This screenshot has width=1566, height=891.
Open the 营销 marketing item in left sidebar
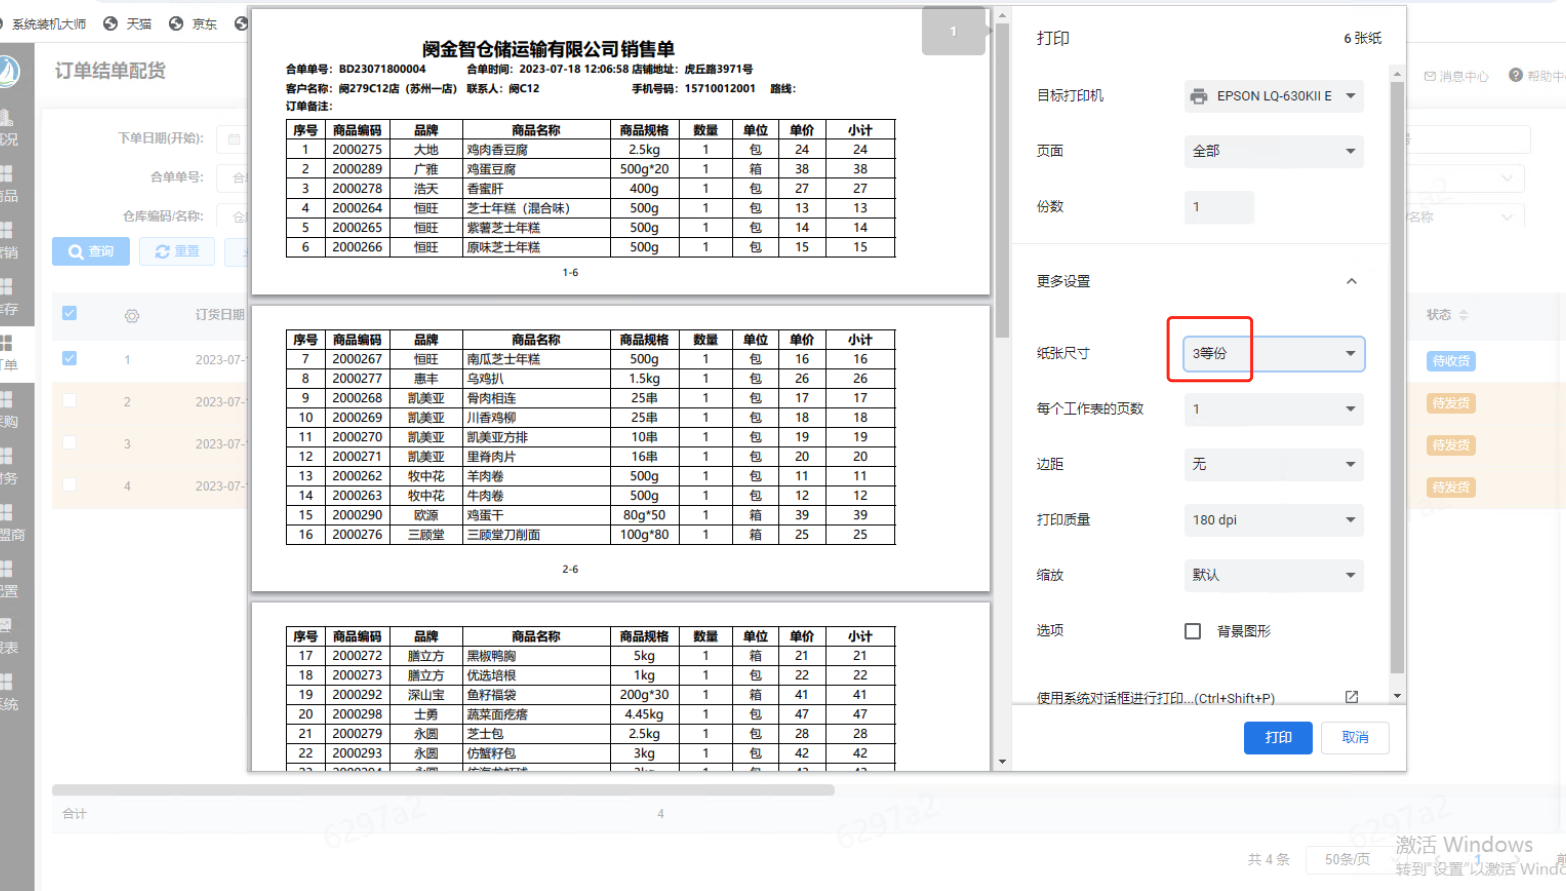click(x=8, y=242)
